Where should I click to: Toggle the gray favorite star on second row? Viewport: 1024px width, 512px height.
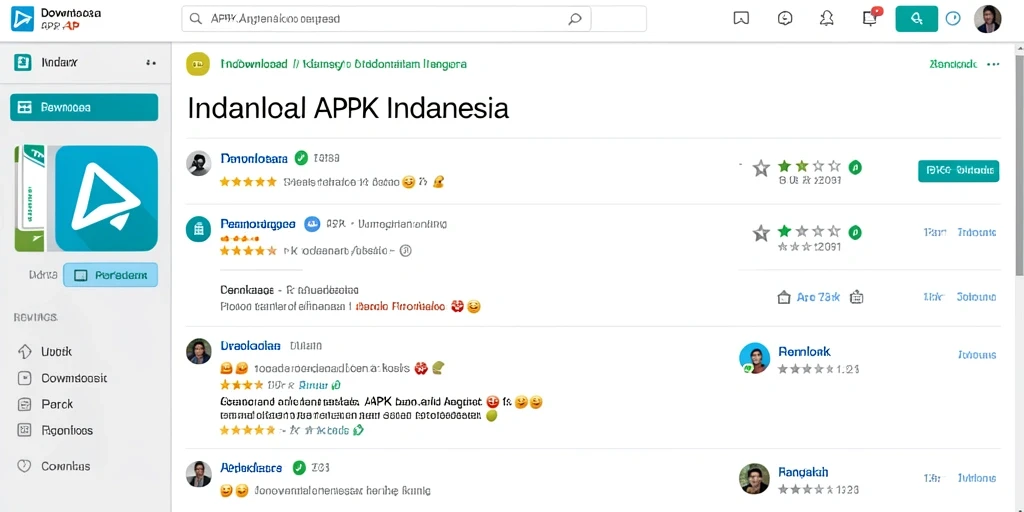click(761, 232)
